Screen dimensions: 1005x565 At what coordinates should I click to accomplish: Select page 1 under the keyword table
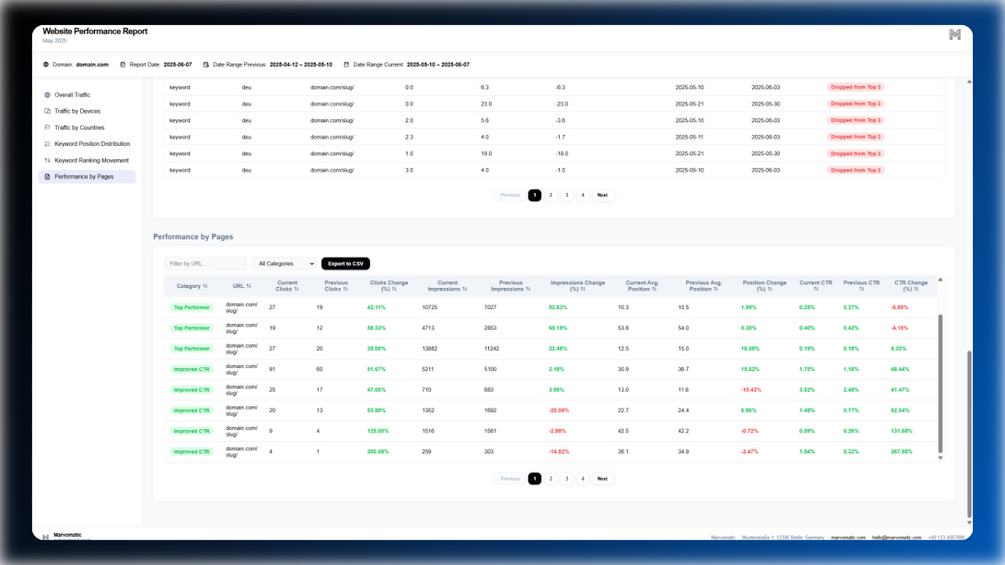point(535,195)
